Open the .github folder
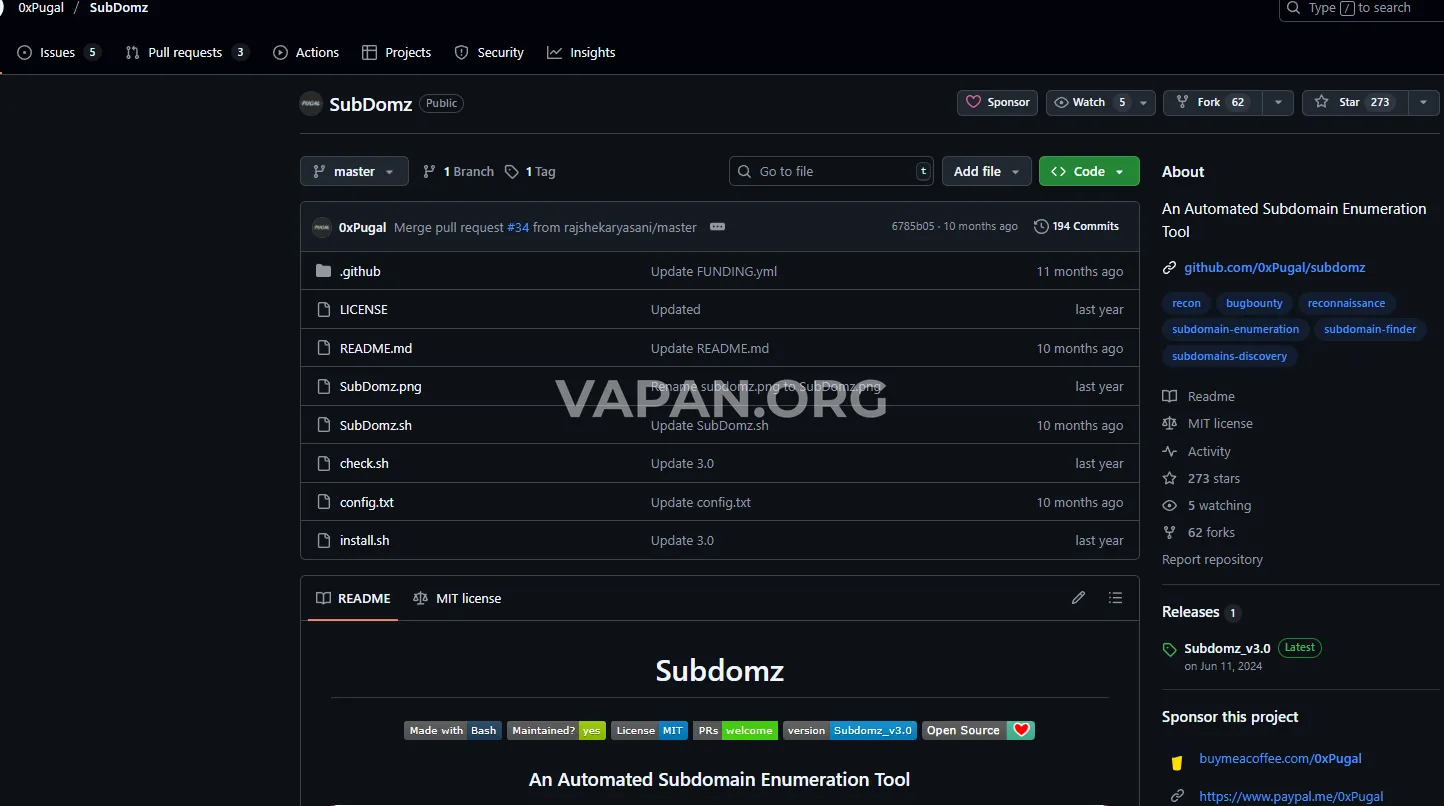The width and height of the screenshot is (1444, 806). [x=360, y=271]
